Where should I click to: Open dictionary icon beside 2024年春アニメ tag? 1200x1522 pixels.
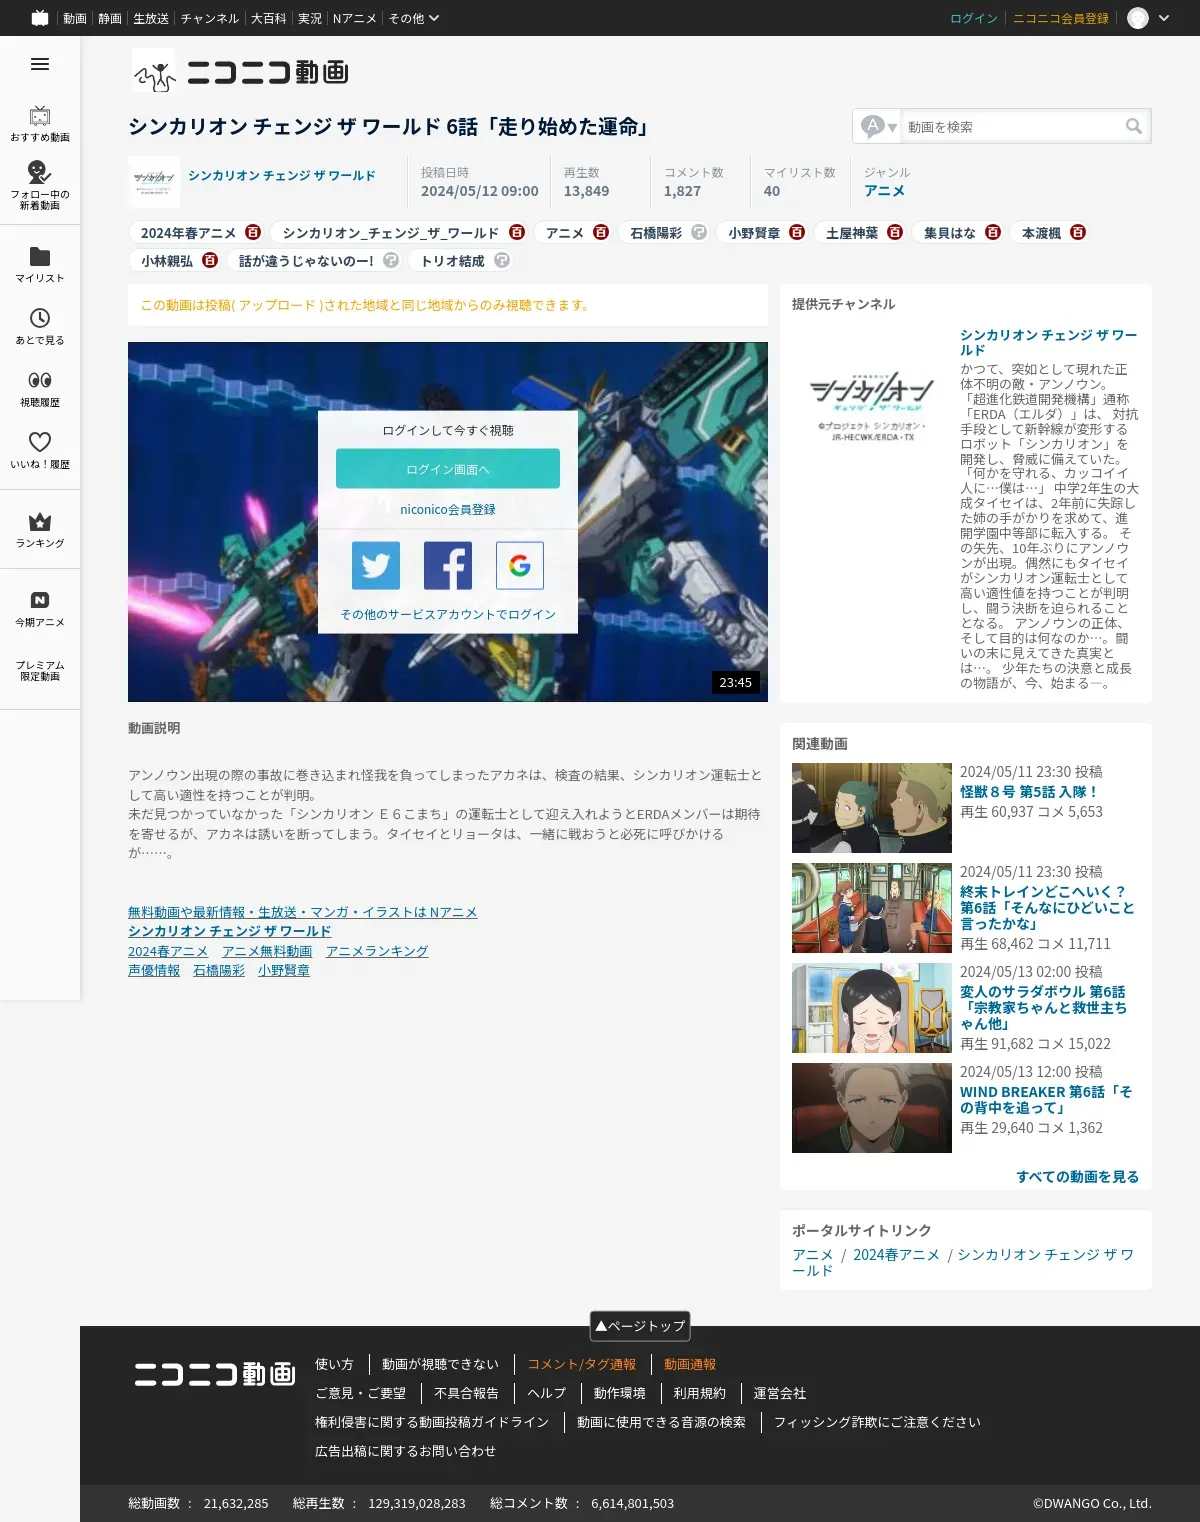pos(253,232)
